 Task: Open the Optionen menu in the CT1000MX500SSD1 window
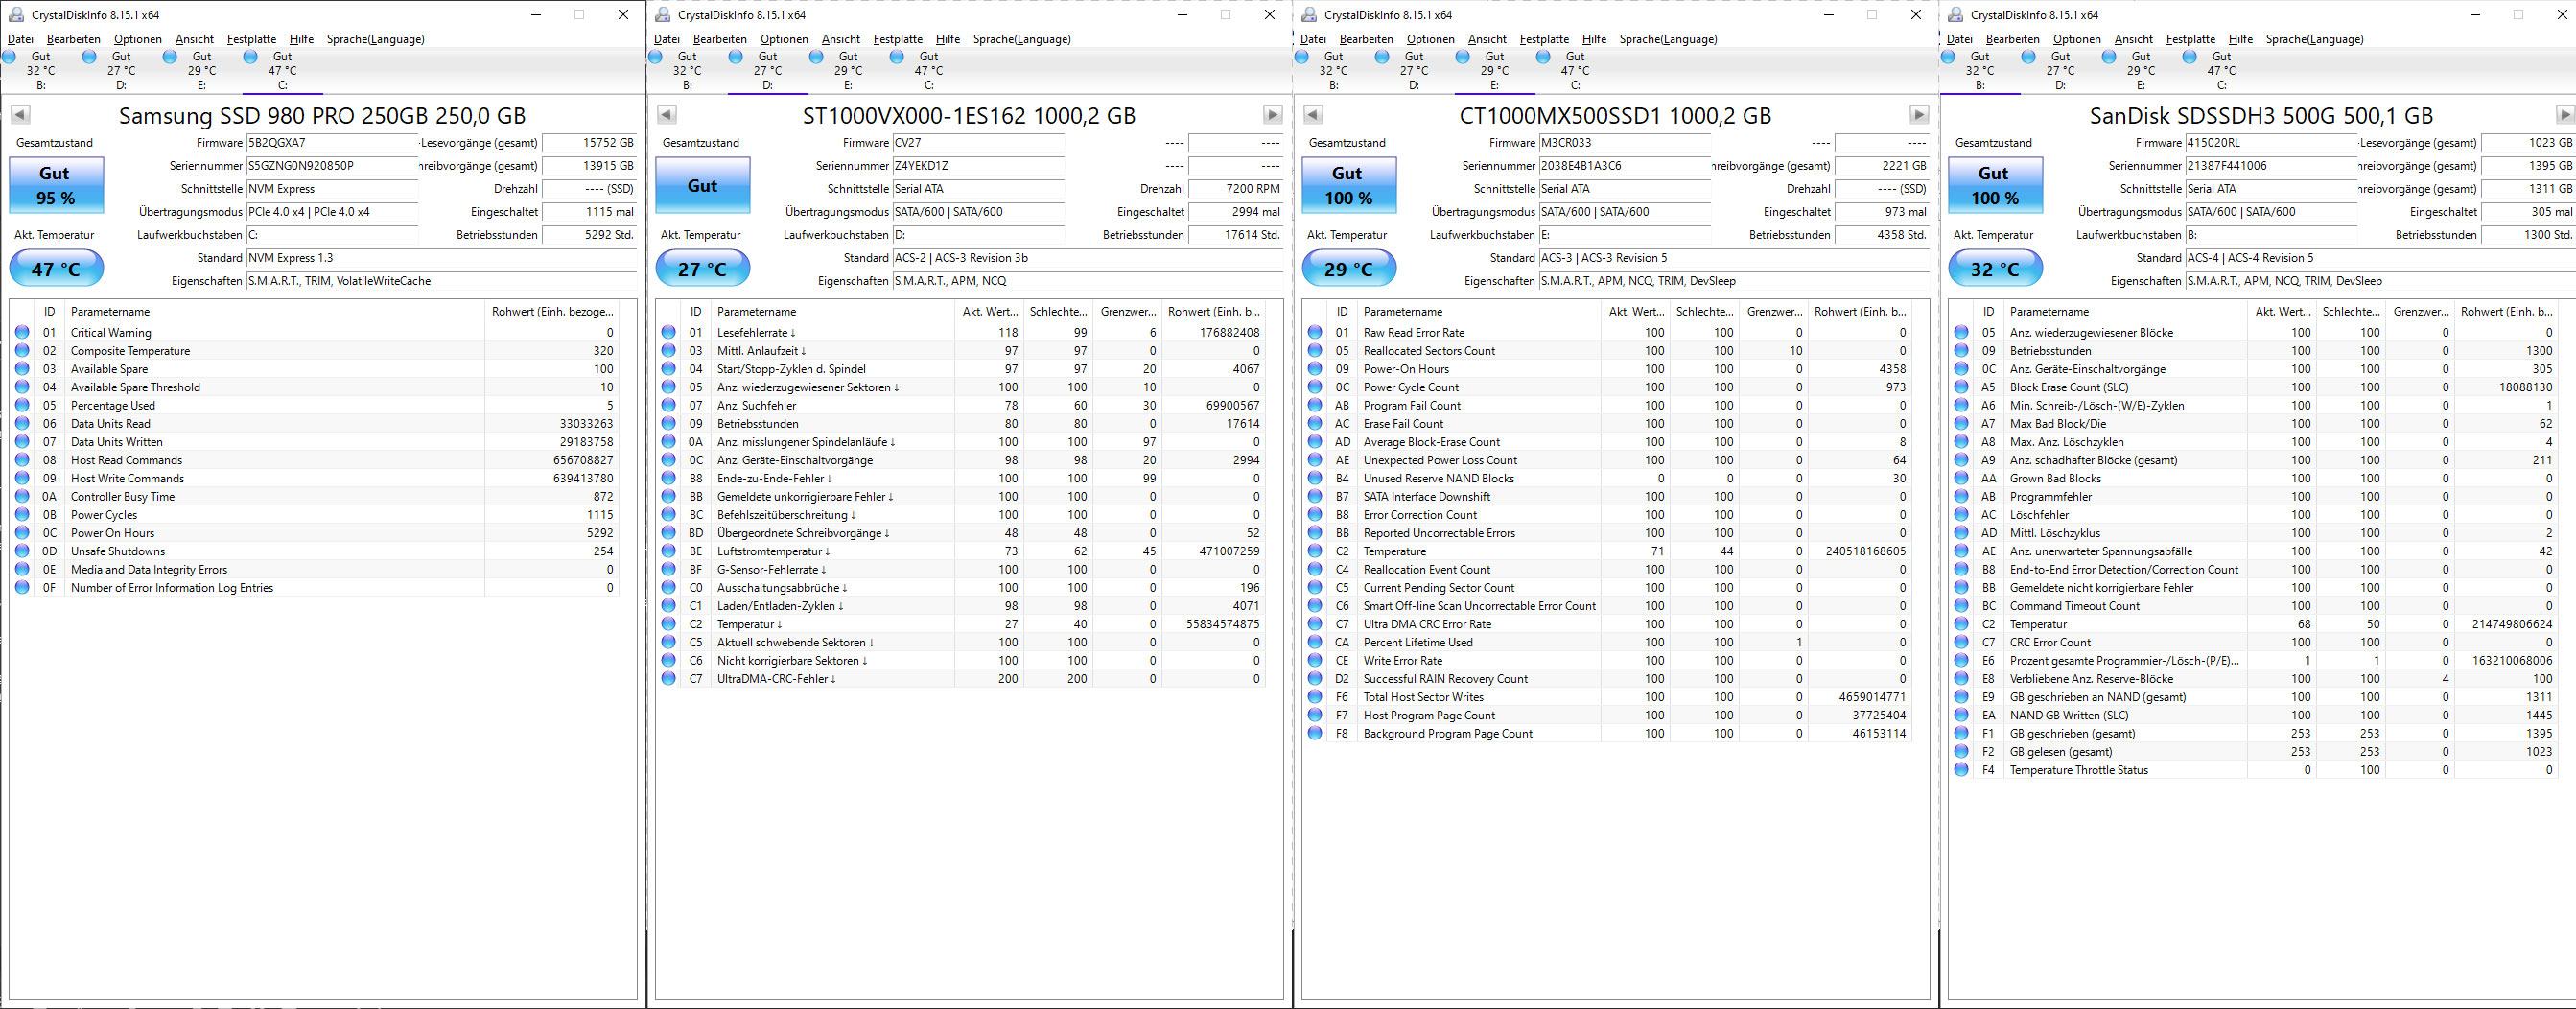[1431, 39]
